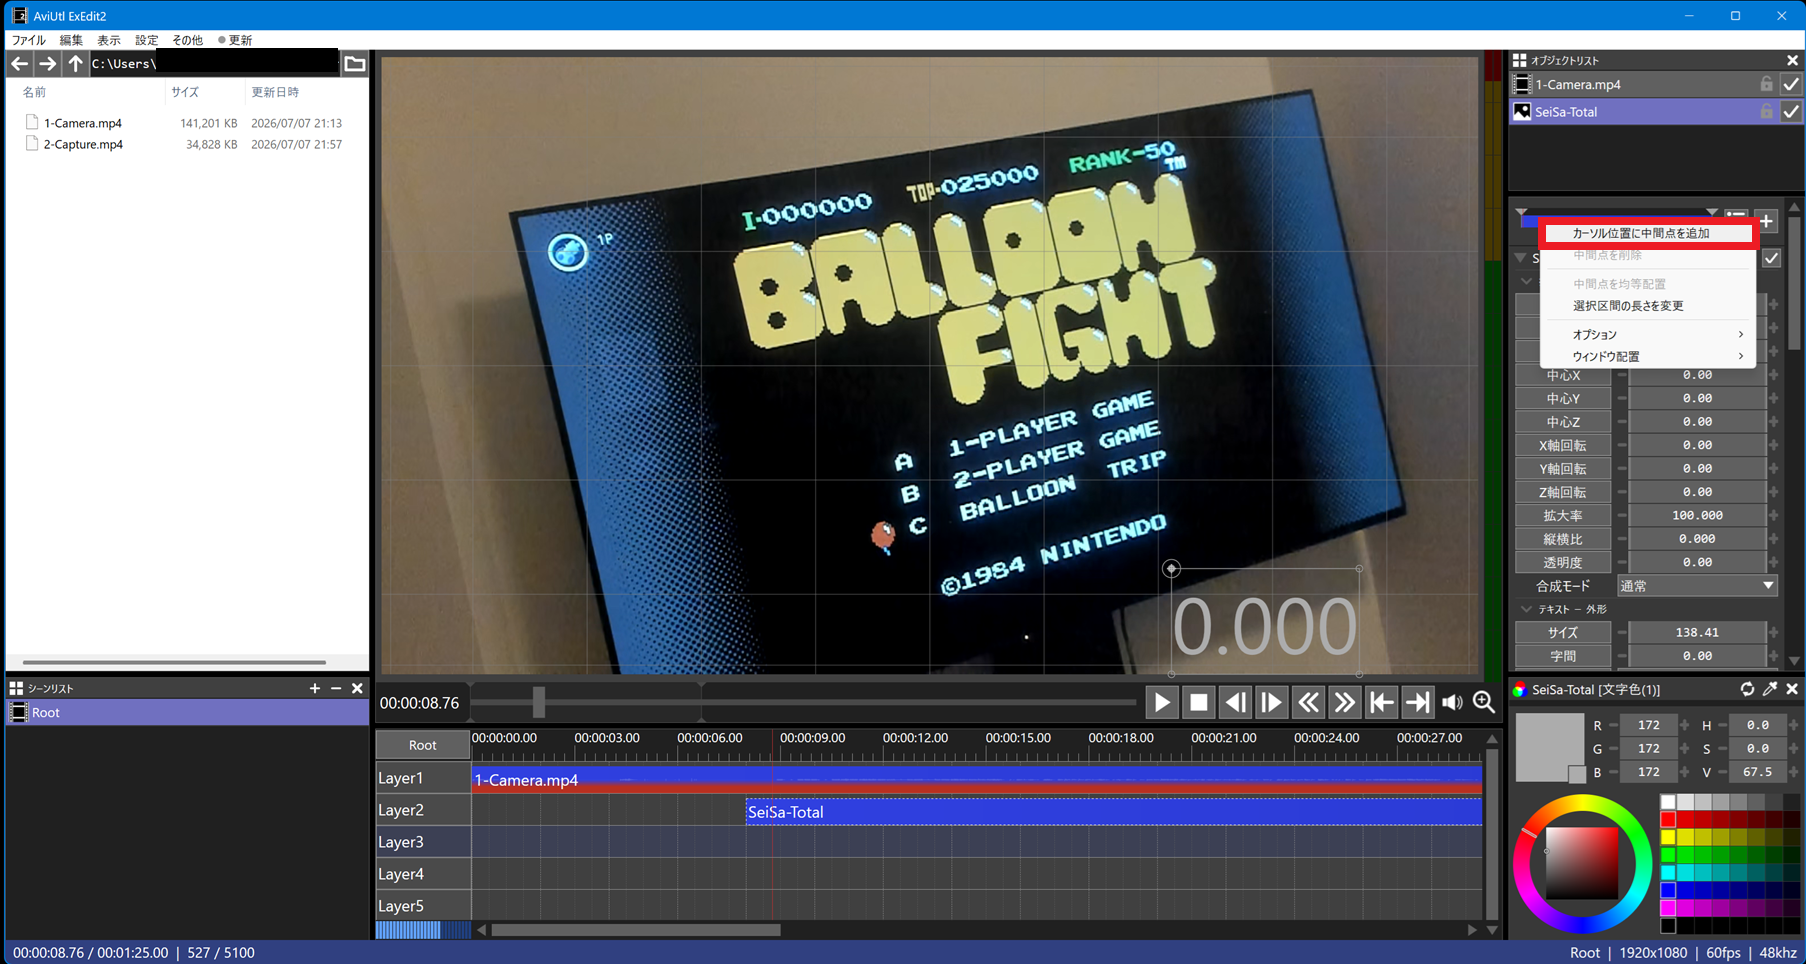
Task: Click the 更新 update menu item
Action: (236, 40)
